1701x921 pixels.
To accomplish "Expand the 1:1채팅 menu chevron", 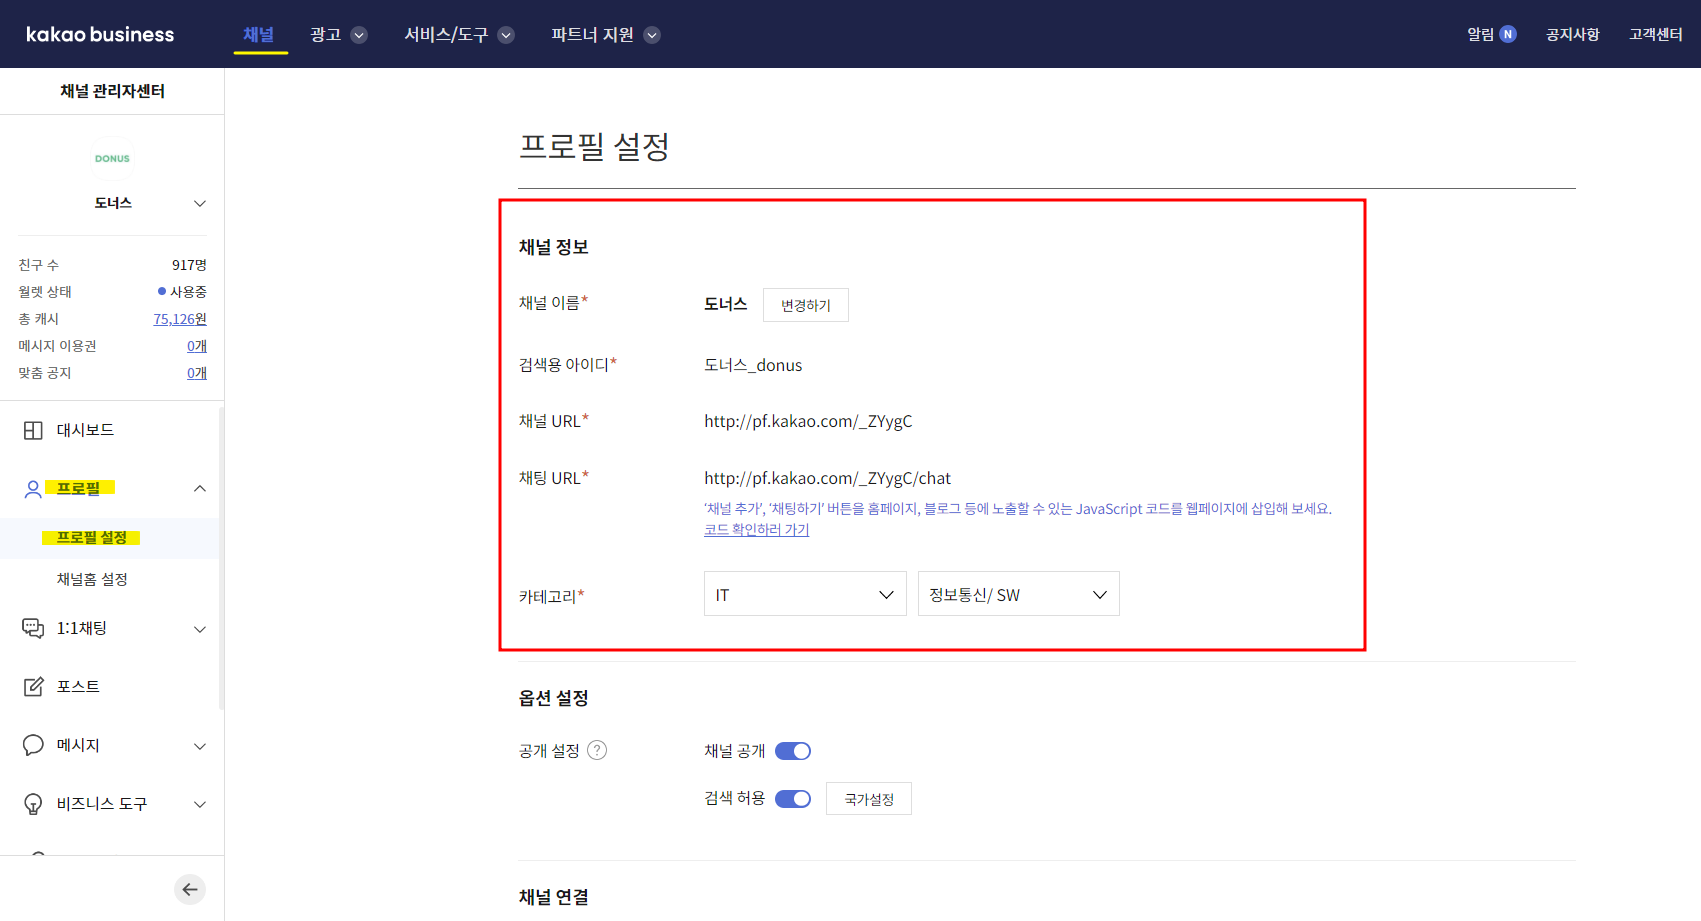I will click(x=200, y=629).
